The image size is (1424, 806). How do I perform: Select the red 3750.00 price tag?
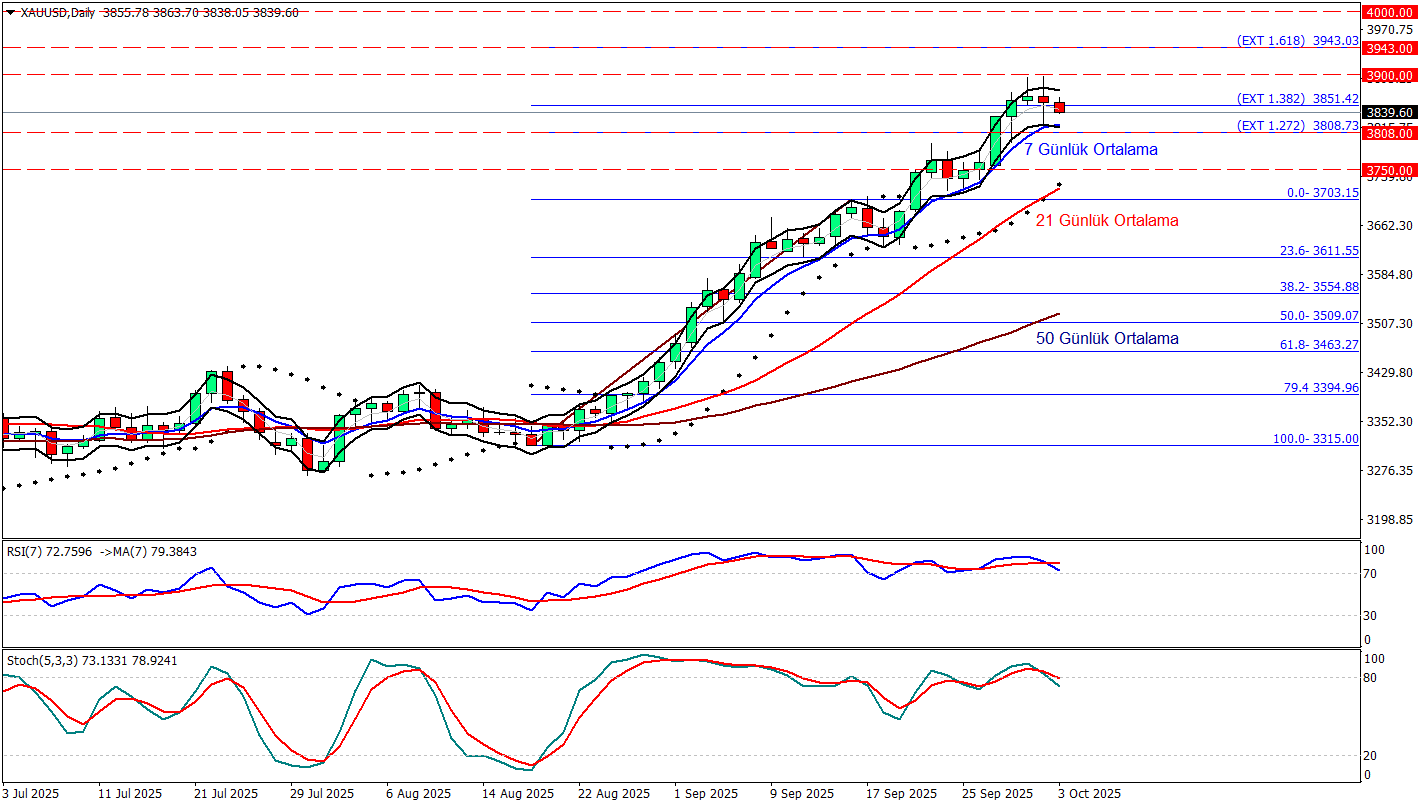[x=1390, y=170]
